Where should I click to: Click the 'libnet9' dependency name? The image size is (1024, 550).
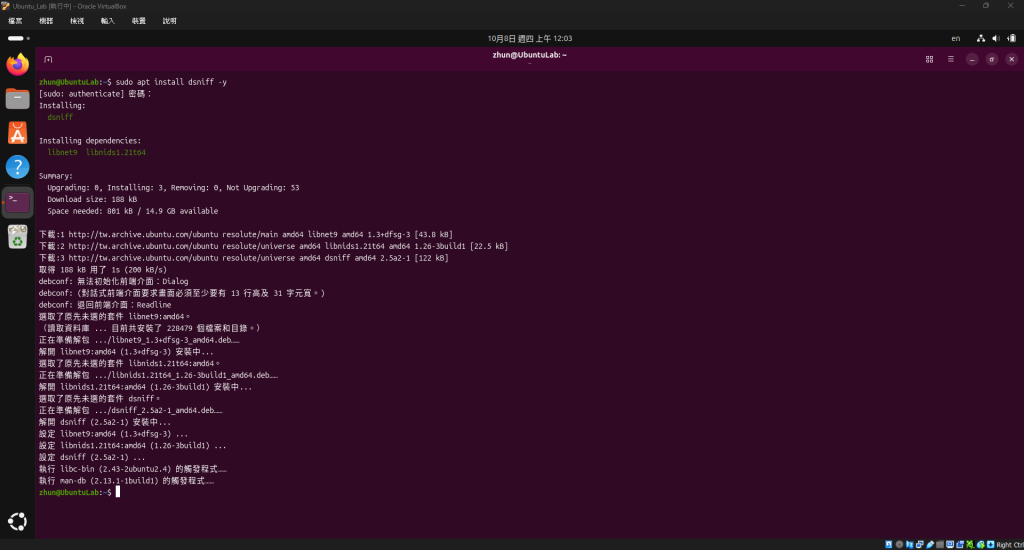(x=62, y=153)
